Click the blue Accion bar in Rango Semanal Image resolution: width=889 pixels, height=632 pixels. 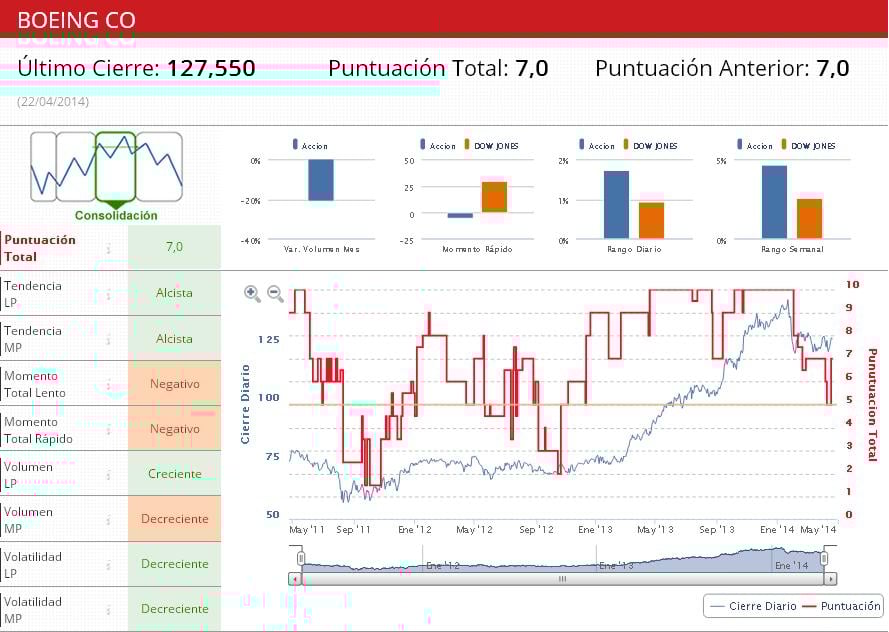774,202
